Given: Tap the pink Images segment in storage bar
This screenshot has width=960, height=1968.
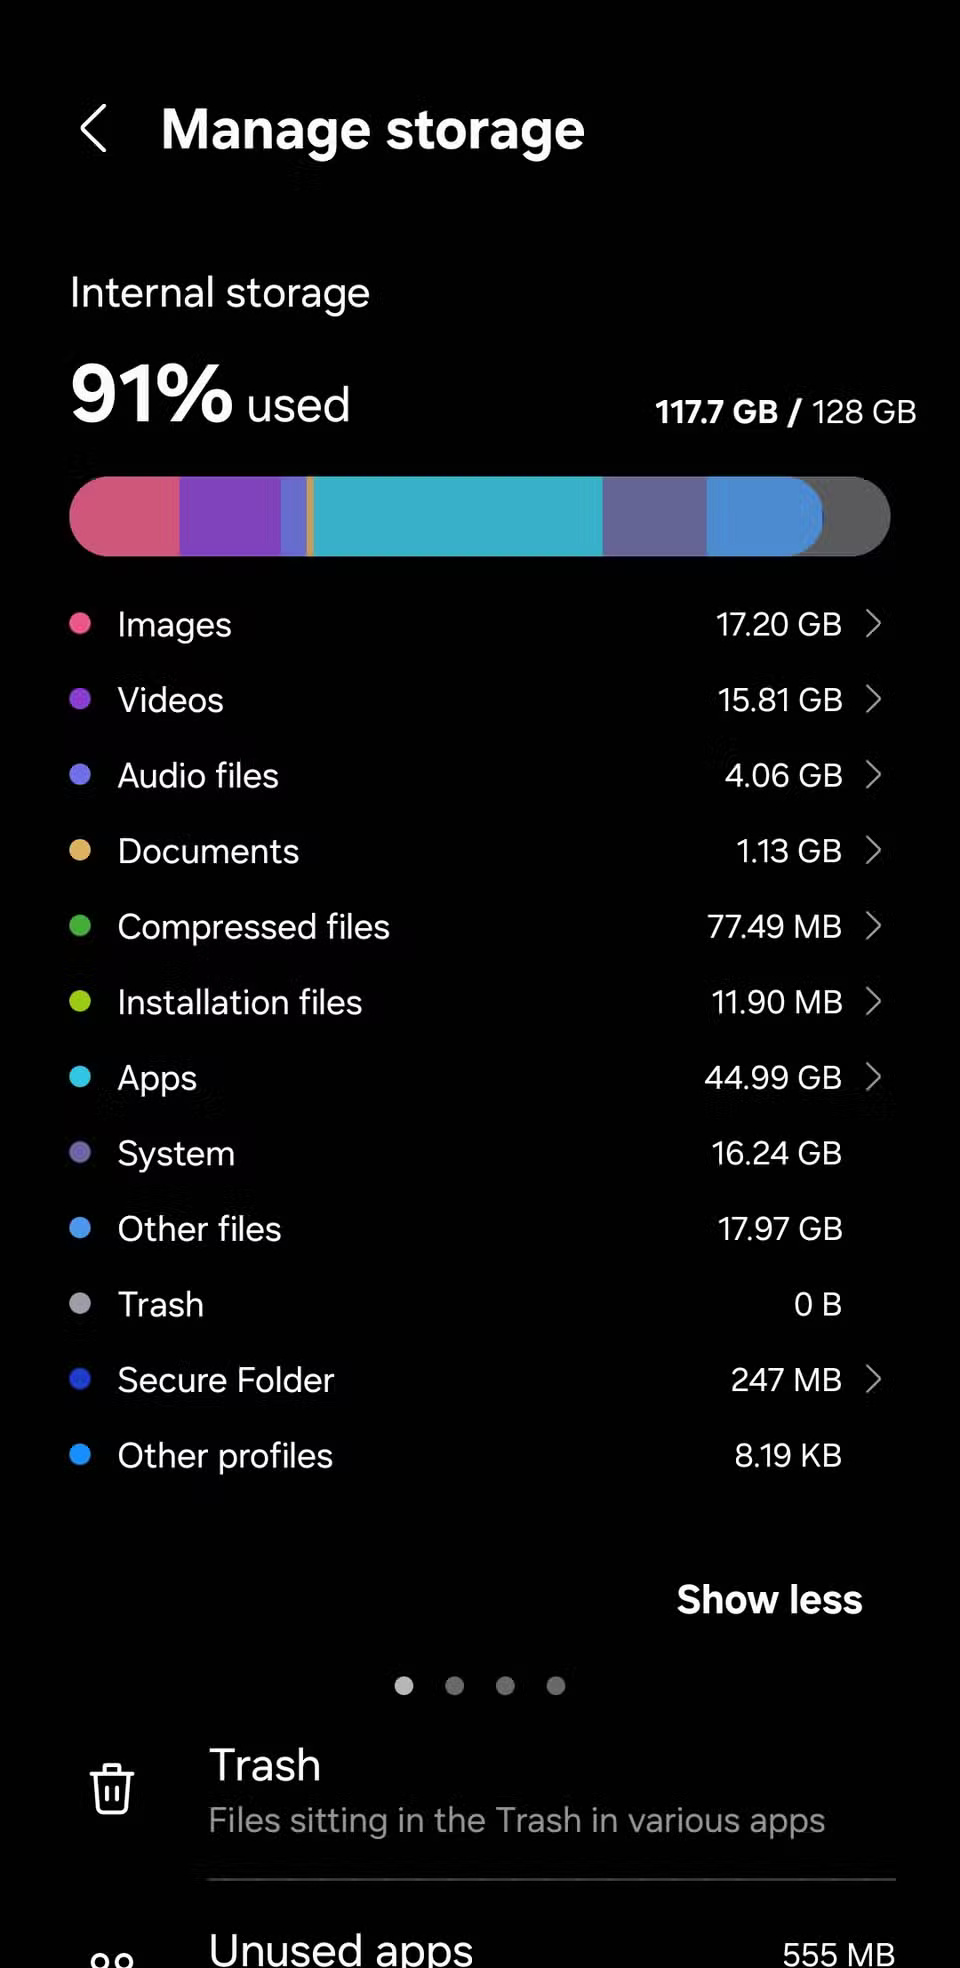Looking at the screenshot, I should (125, 516).
